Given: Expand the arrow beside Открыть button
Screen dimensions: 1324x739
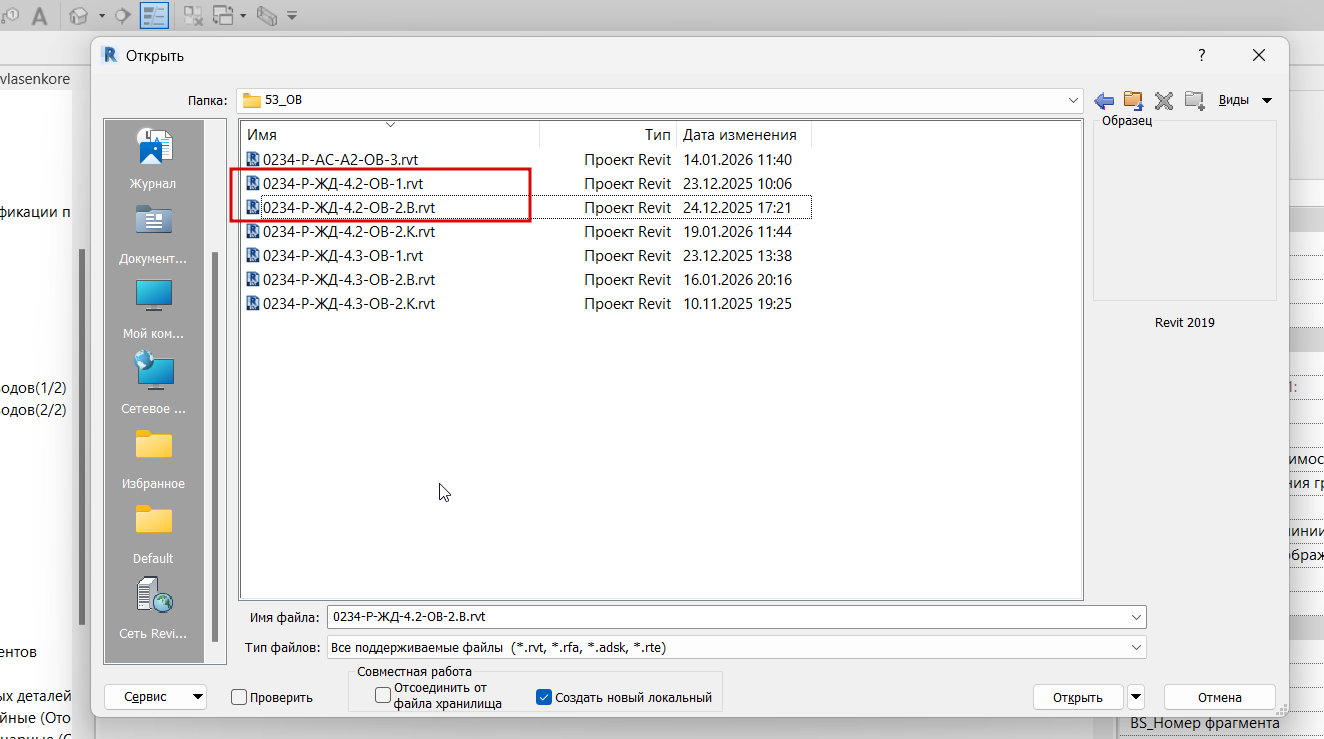Looking at the screenshot, I should point(1136,697).
